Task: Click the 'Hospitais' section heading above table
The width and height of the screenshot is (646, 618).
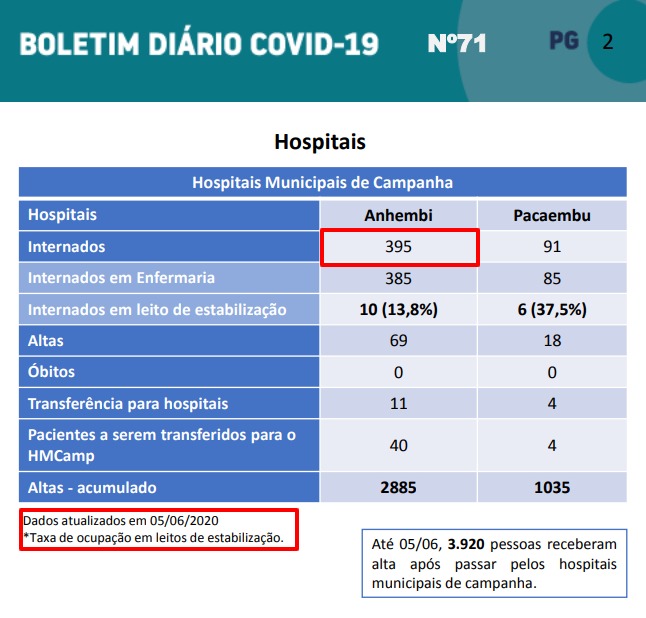Action: click(x=320, y=142)
